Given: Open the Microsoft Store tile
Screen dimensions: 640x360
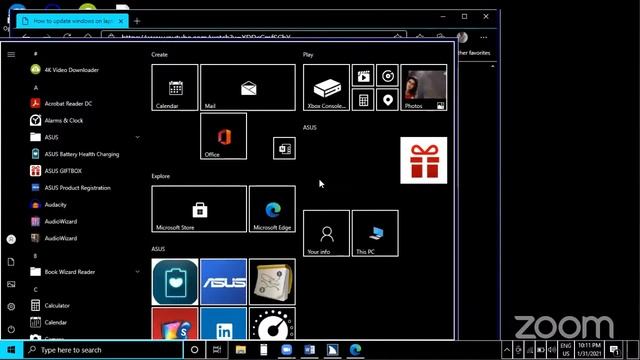Looking at the screenshot, I should point(199,209).
